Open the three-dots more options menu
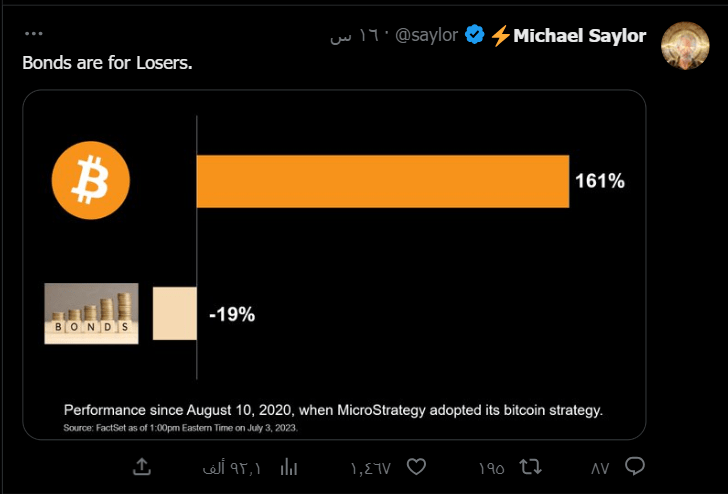The height and width of the screenshot is (494, 728). point(34,34)
